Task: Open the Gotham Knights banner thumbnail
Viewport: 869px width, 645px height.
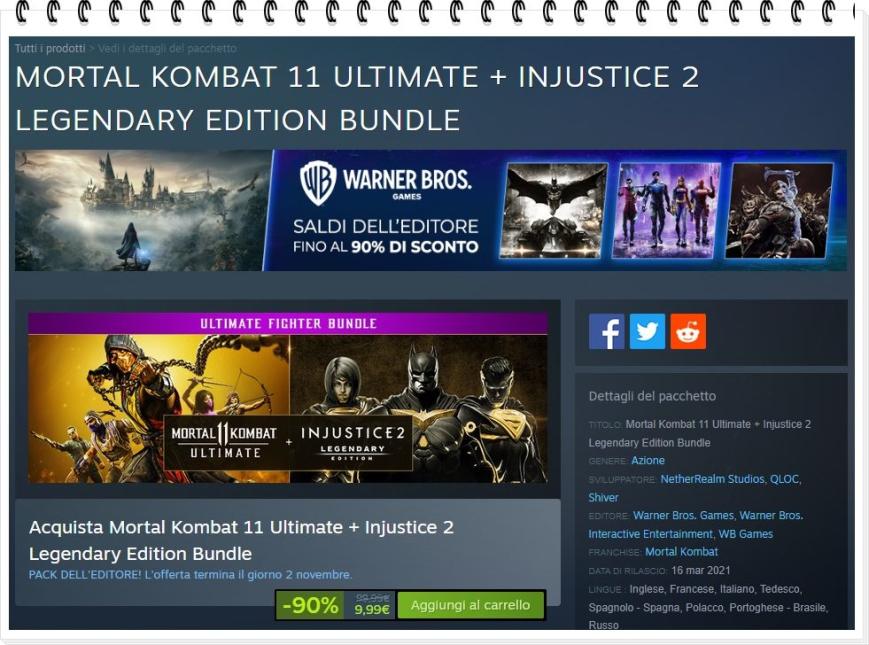Action: click(x=667, y=210)
